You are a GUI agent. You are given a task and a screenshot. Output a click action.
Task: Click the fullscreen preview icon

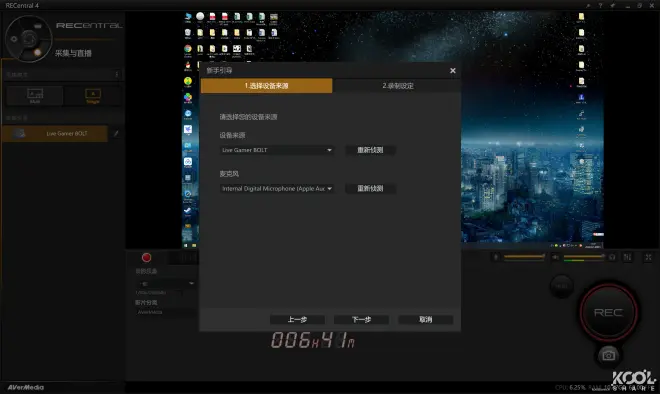pyautogui.click(x=648, y=257)
